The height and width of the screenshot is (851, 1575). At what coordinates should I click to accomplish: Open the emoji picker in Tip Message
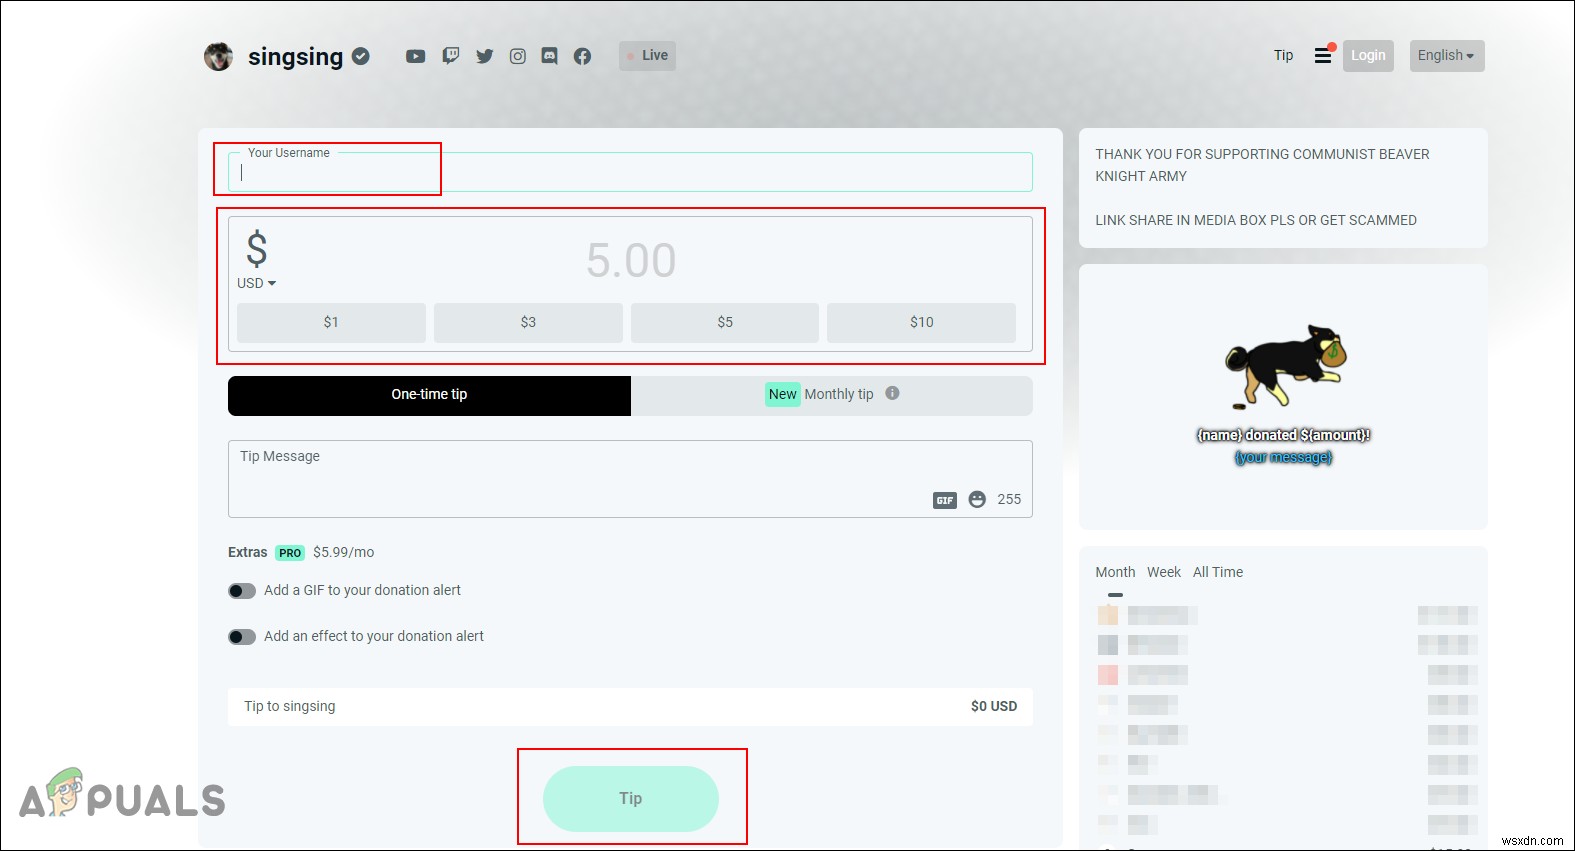[977, 499]
